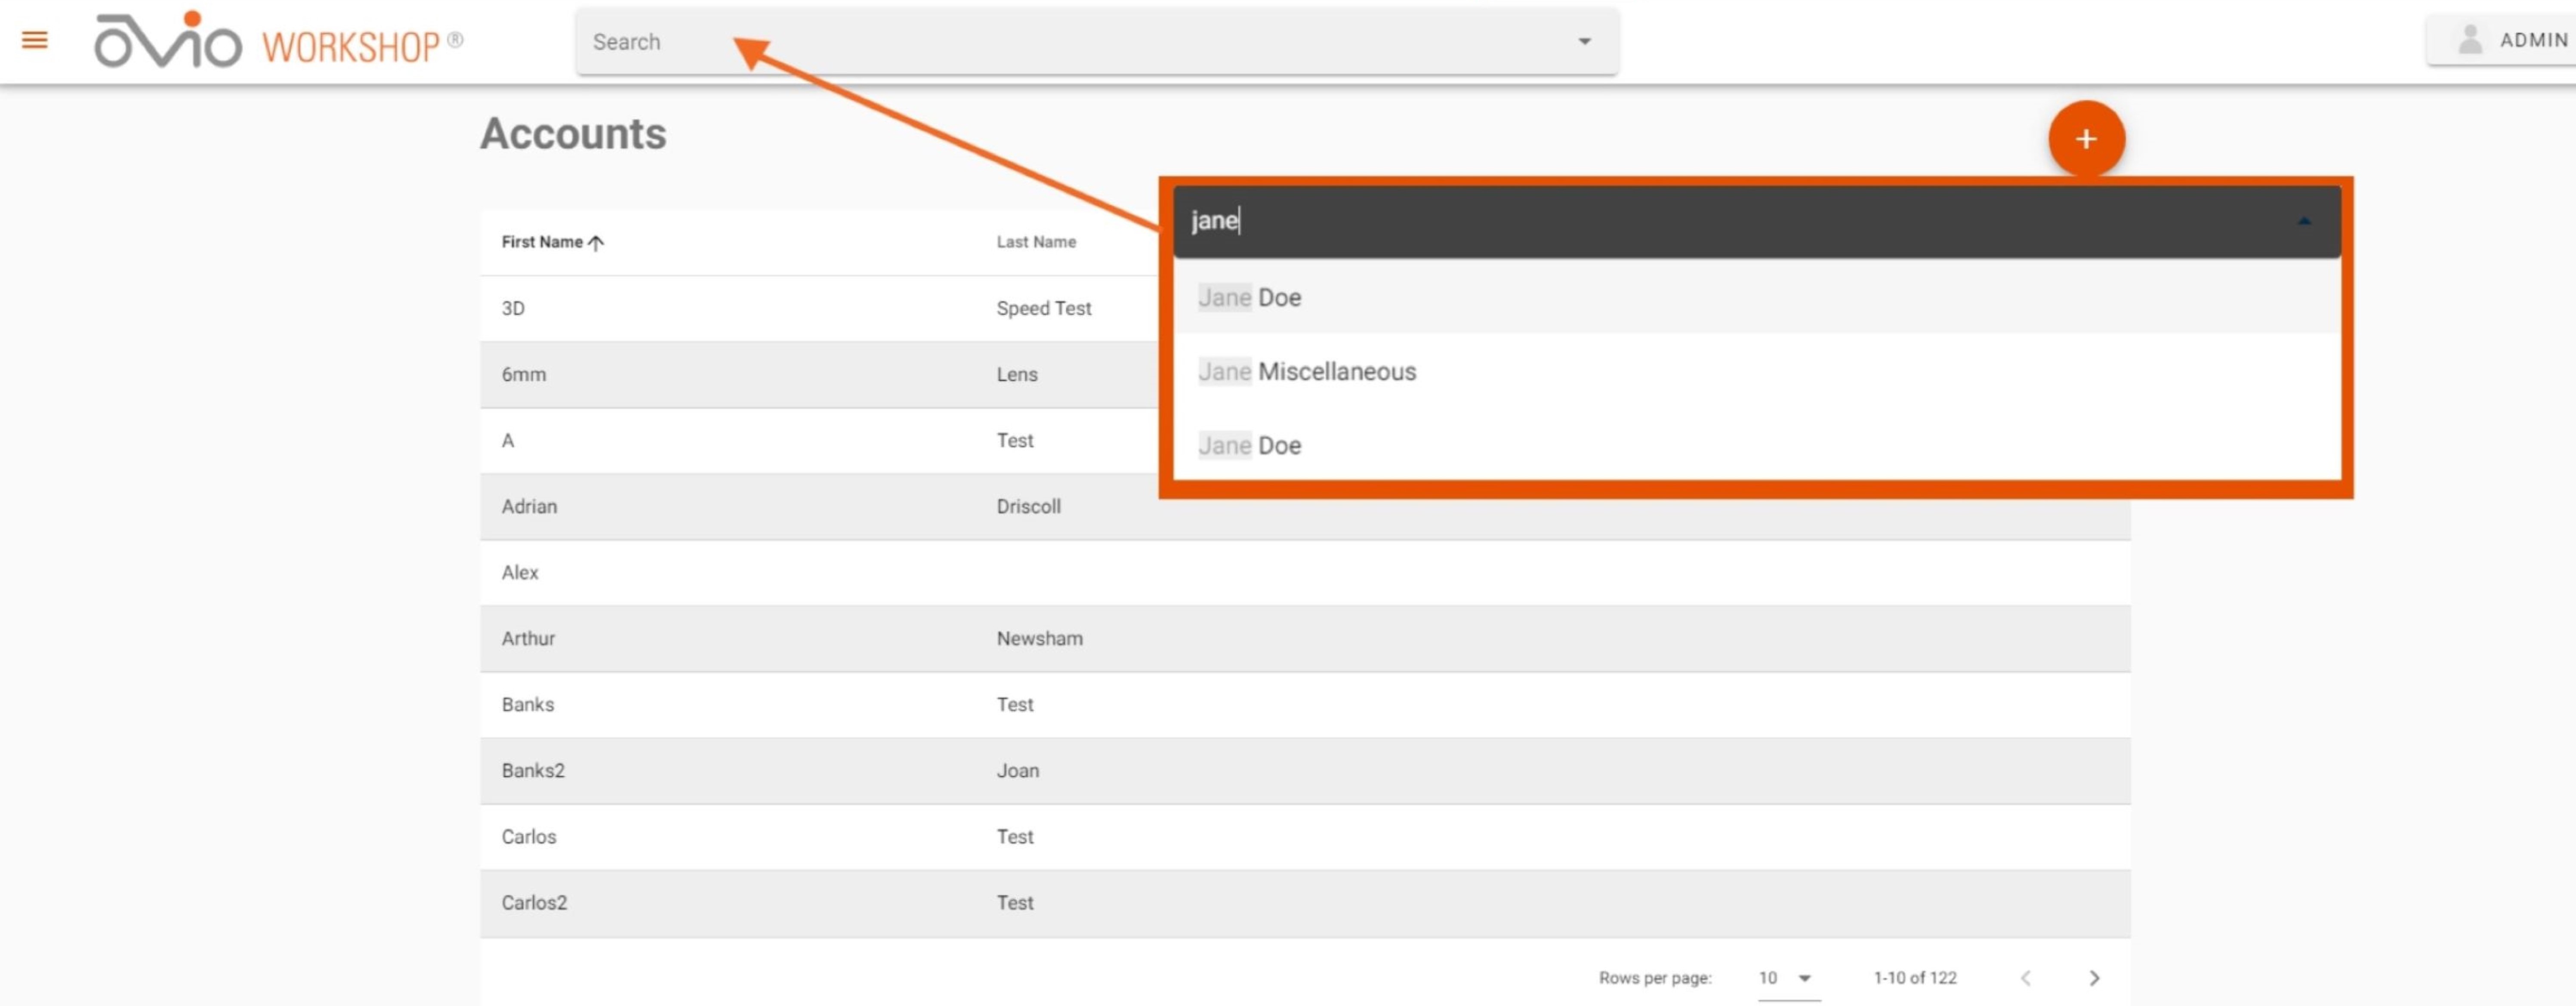Collapse the jane search suggestions arrow
Viewport: 2576px width, 1006px height.
point(2304,221)
